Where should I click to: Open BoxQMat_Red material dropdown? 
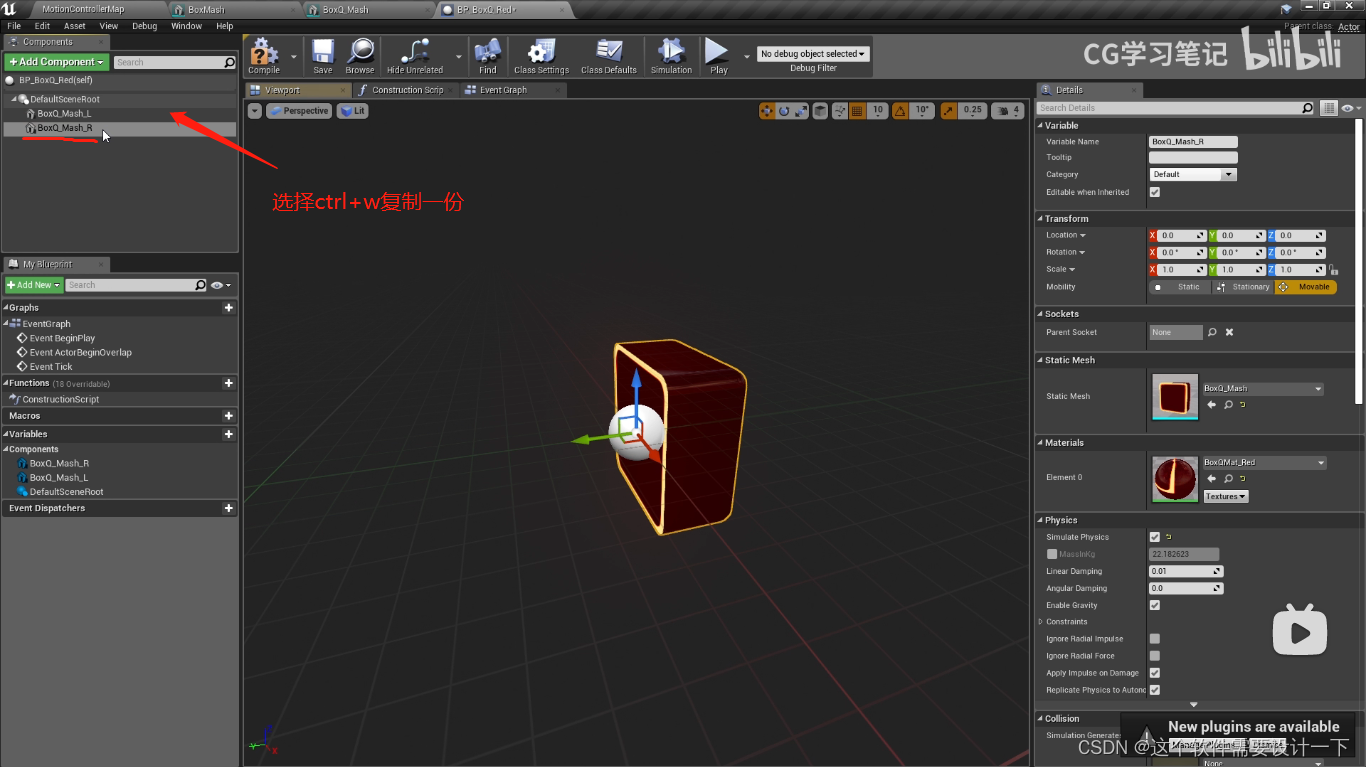tap(1263, 463)
